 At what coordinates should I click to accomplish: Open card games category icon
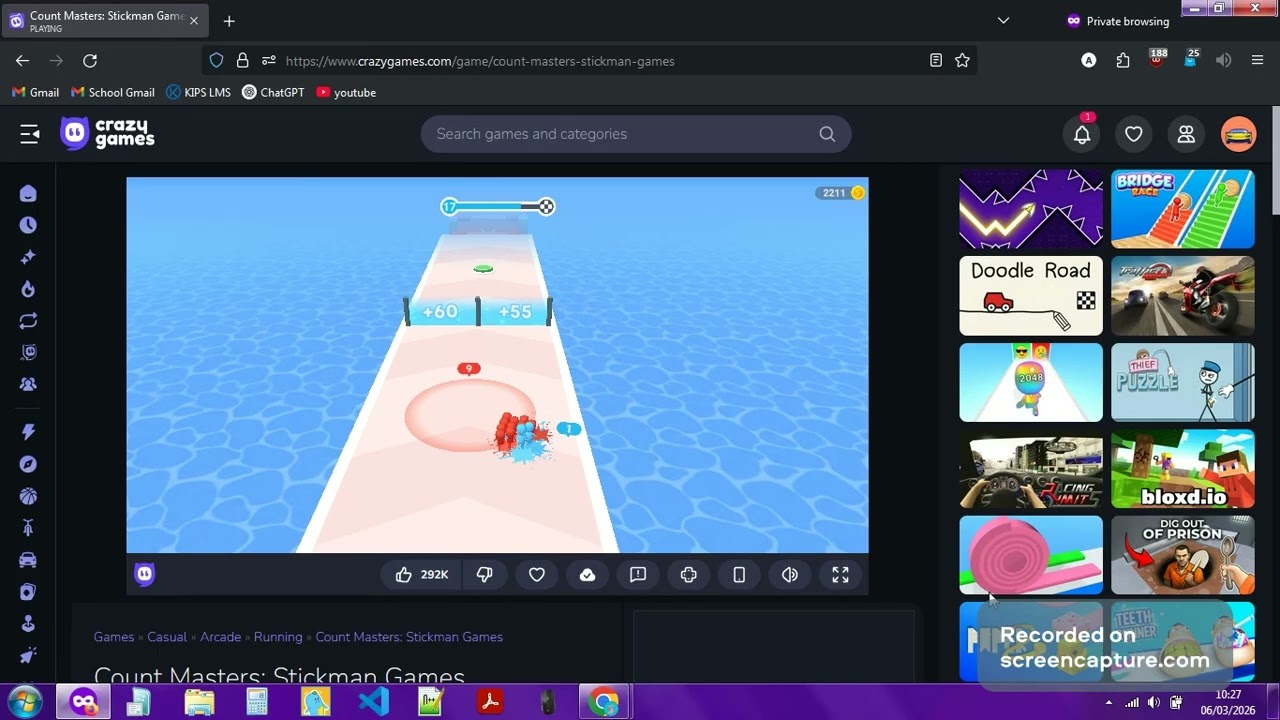click(x=28, y=592)
